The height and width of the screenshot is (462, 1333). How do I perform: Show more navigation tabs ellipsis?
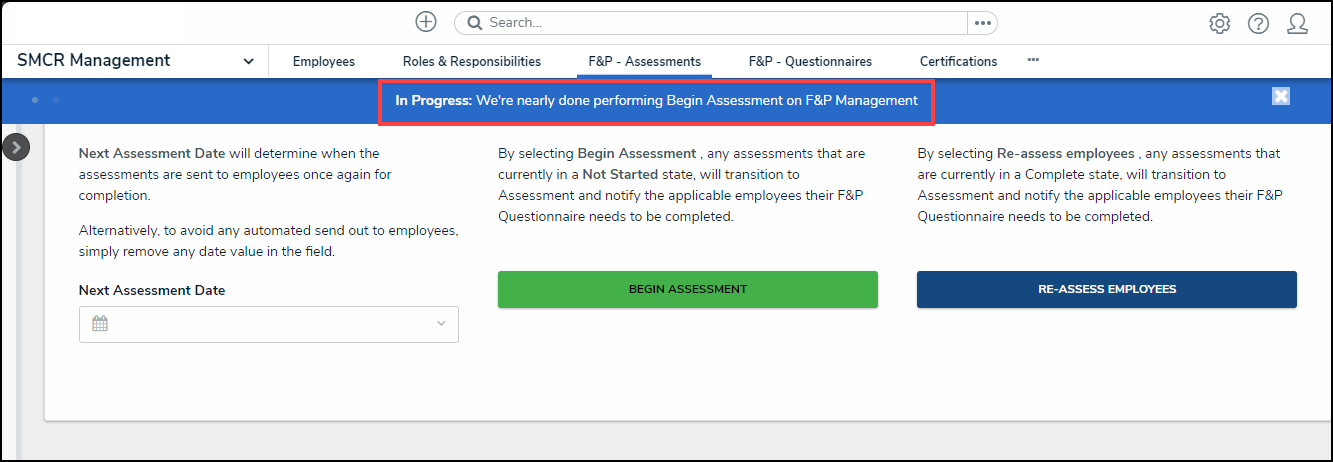click(1033, 60)
